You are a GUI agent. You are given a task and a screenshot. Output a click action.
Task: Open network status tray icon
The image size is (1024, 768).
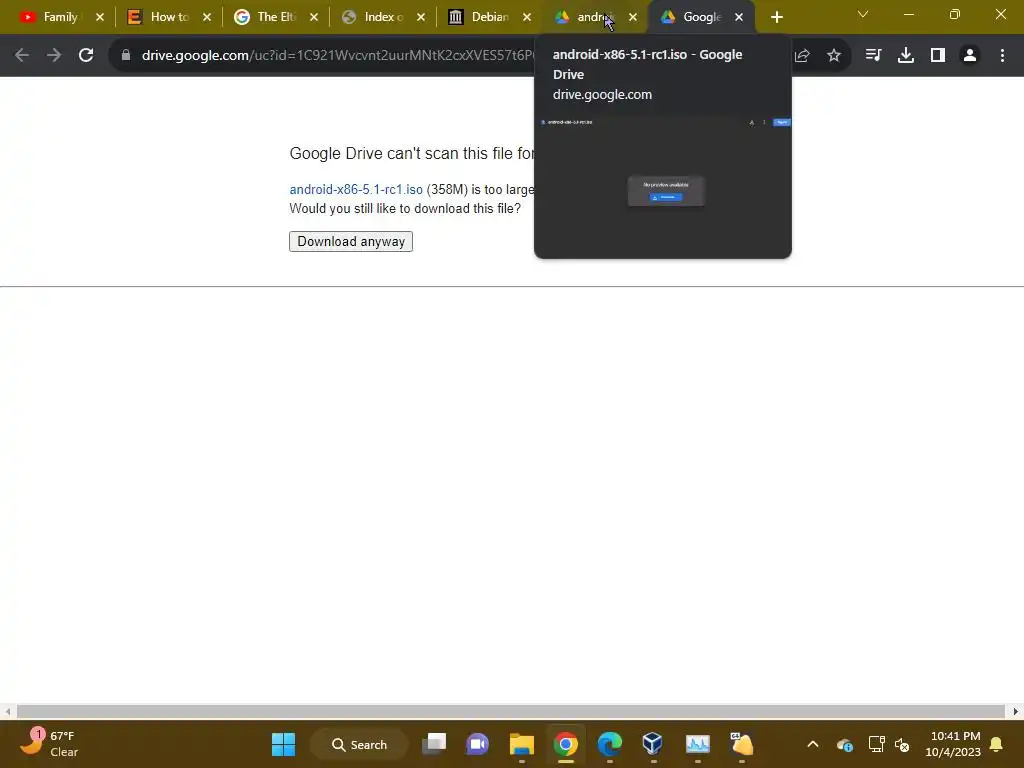(876, 744)
